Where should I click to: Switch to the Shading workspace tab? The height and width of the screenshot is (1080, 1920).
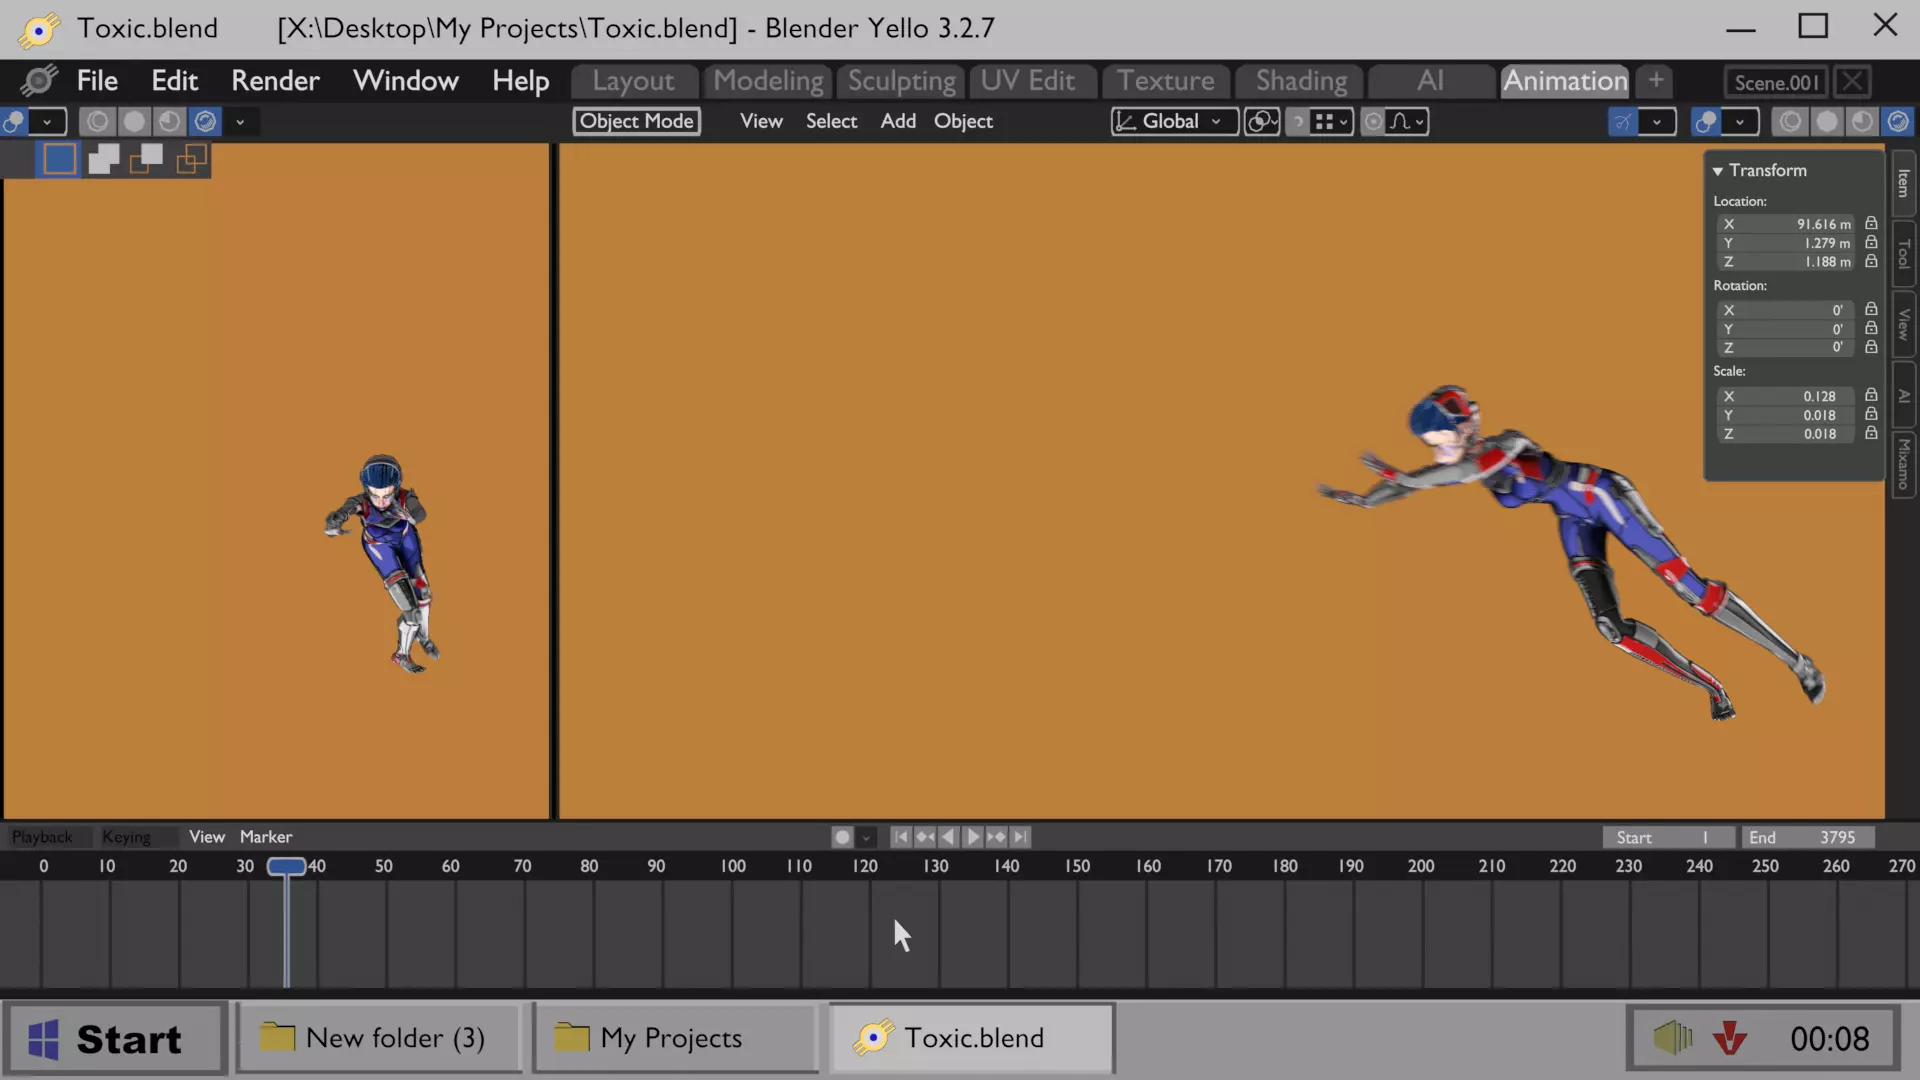tap(1300, 81)
